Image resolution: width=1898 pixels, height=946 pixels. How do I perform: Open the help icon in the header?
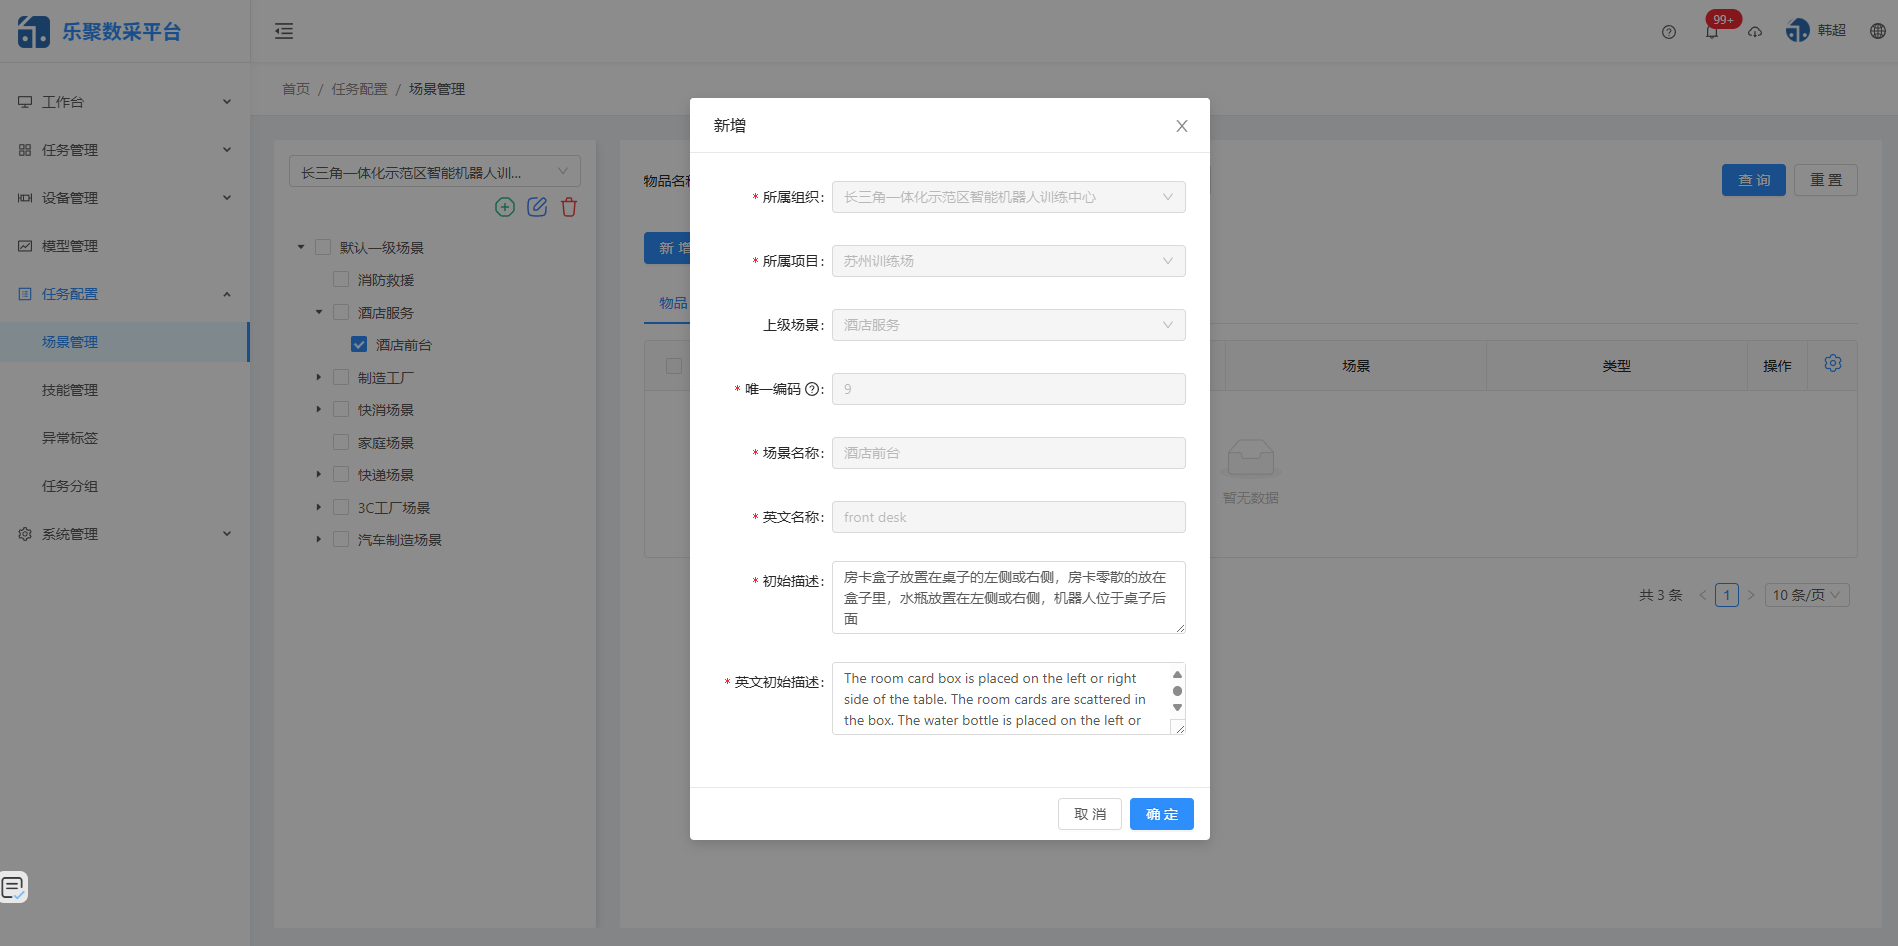pos(1668,31)
